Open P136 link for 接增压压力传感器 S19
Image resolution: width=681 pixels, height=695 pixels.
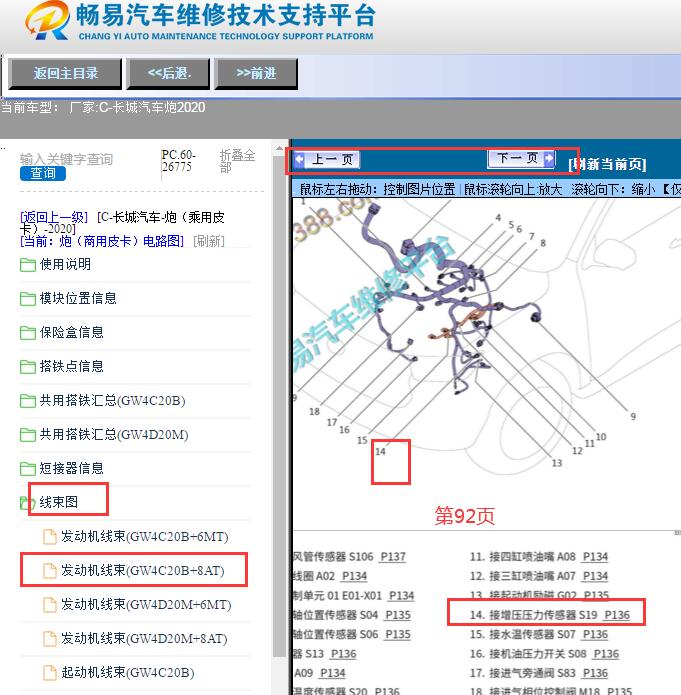[x=617, y=615]
